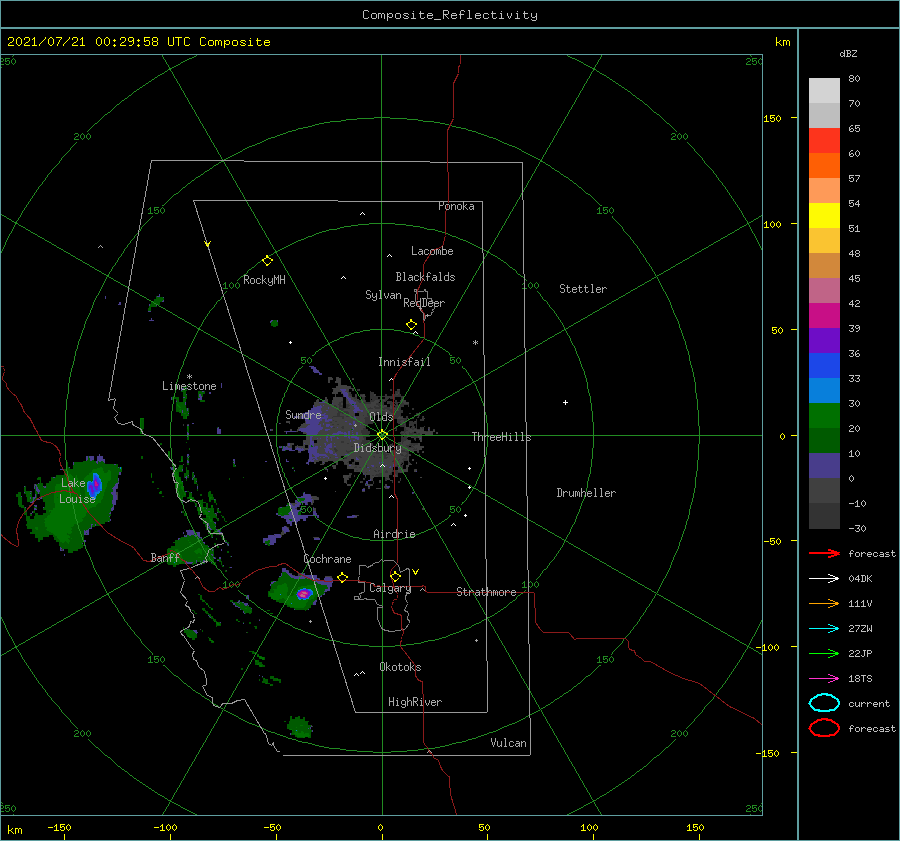Click the Didsbury city label
This screenshot has width=900, height=841.
(377, 448)
